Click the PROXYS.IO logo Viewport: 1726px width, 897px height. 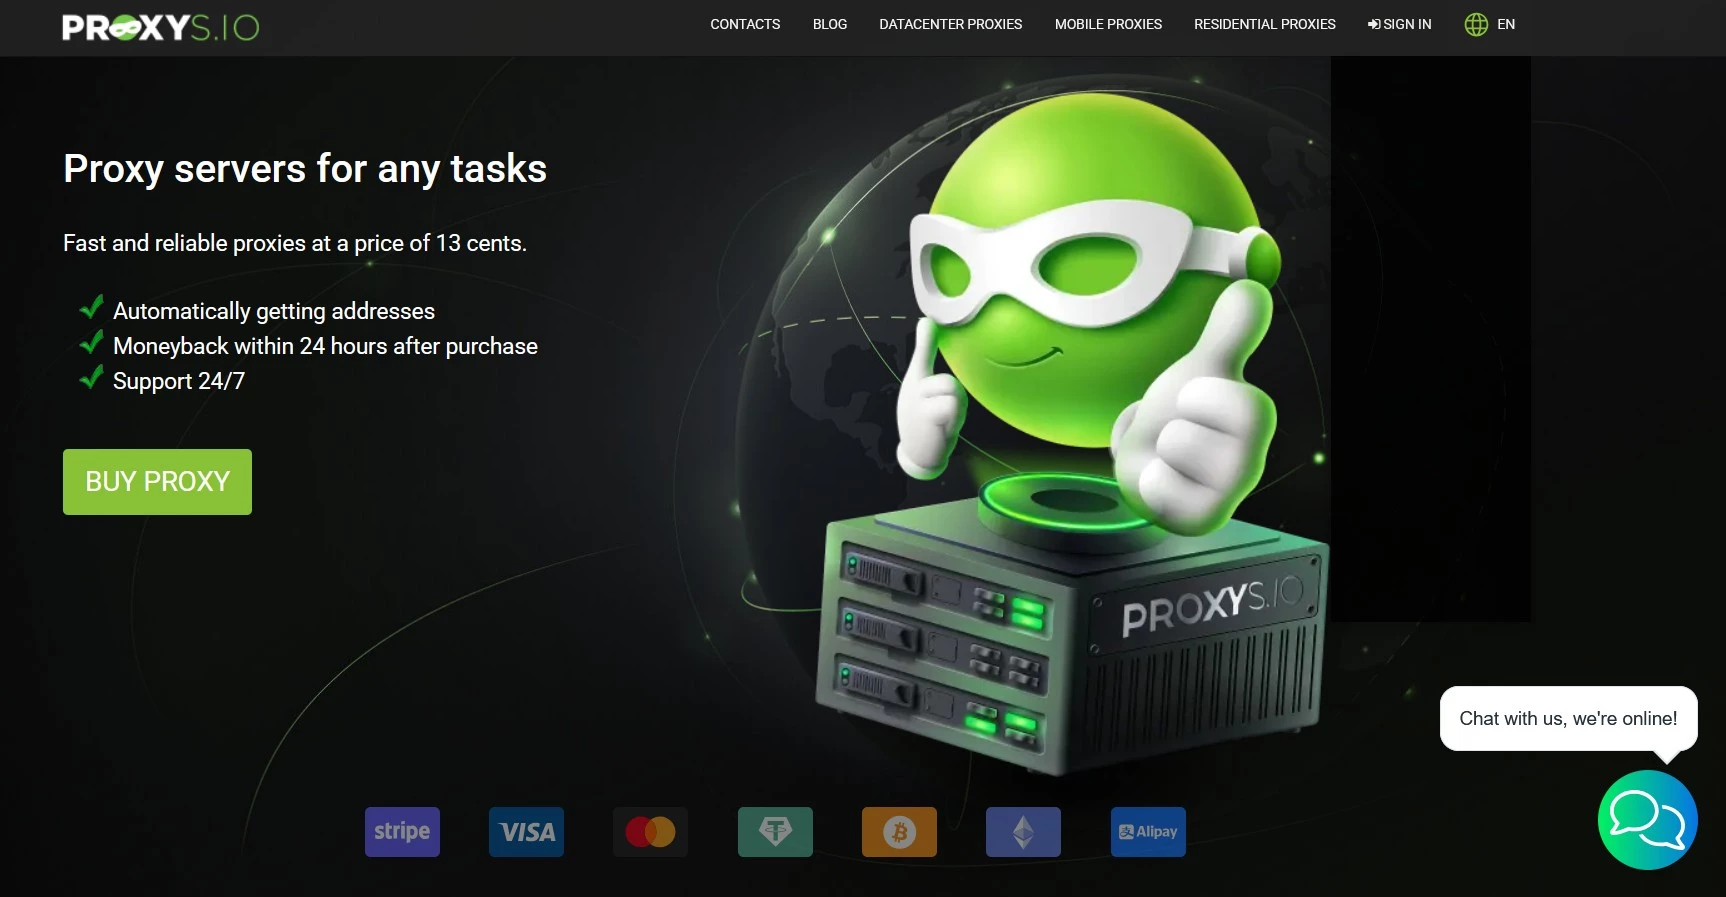160,27
